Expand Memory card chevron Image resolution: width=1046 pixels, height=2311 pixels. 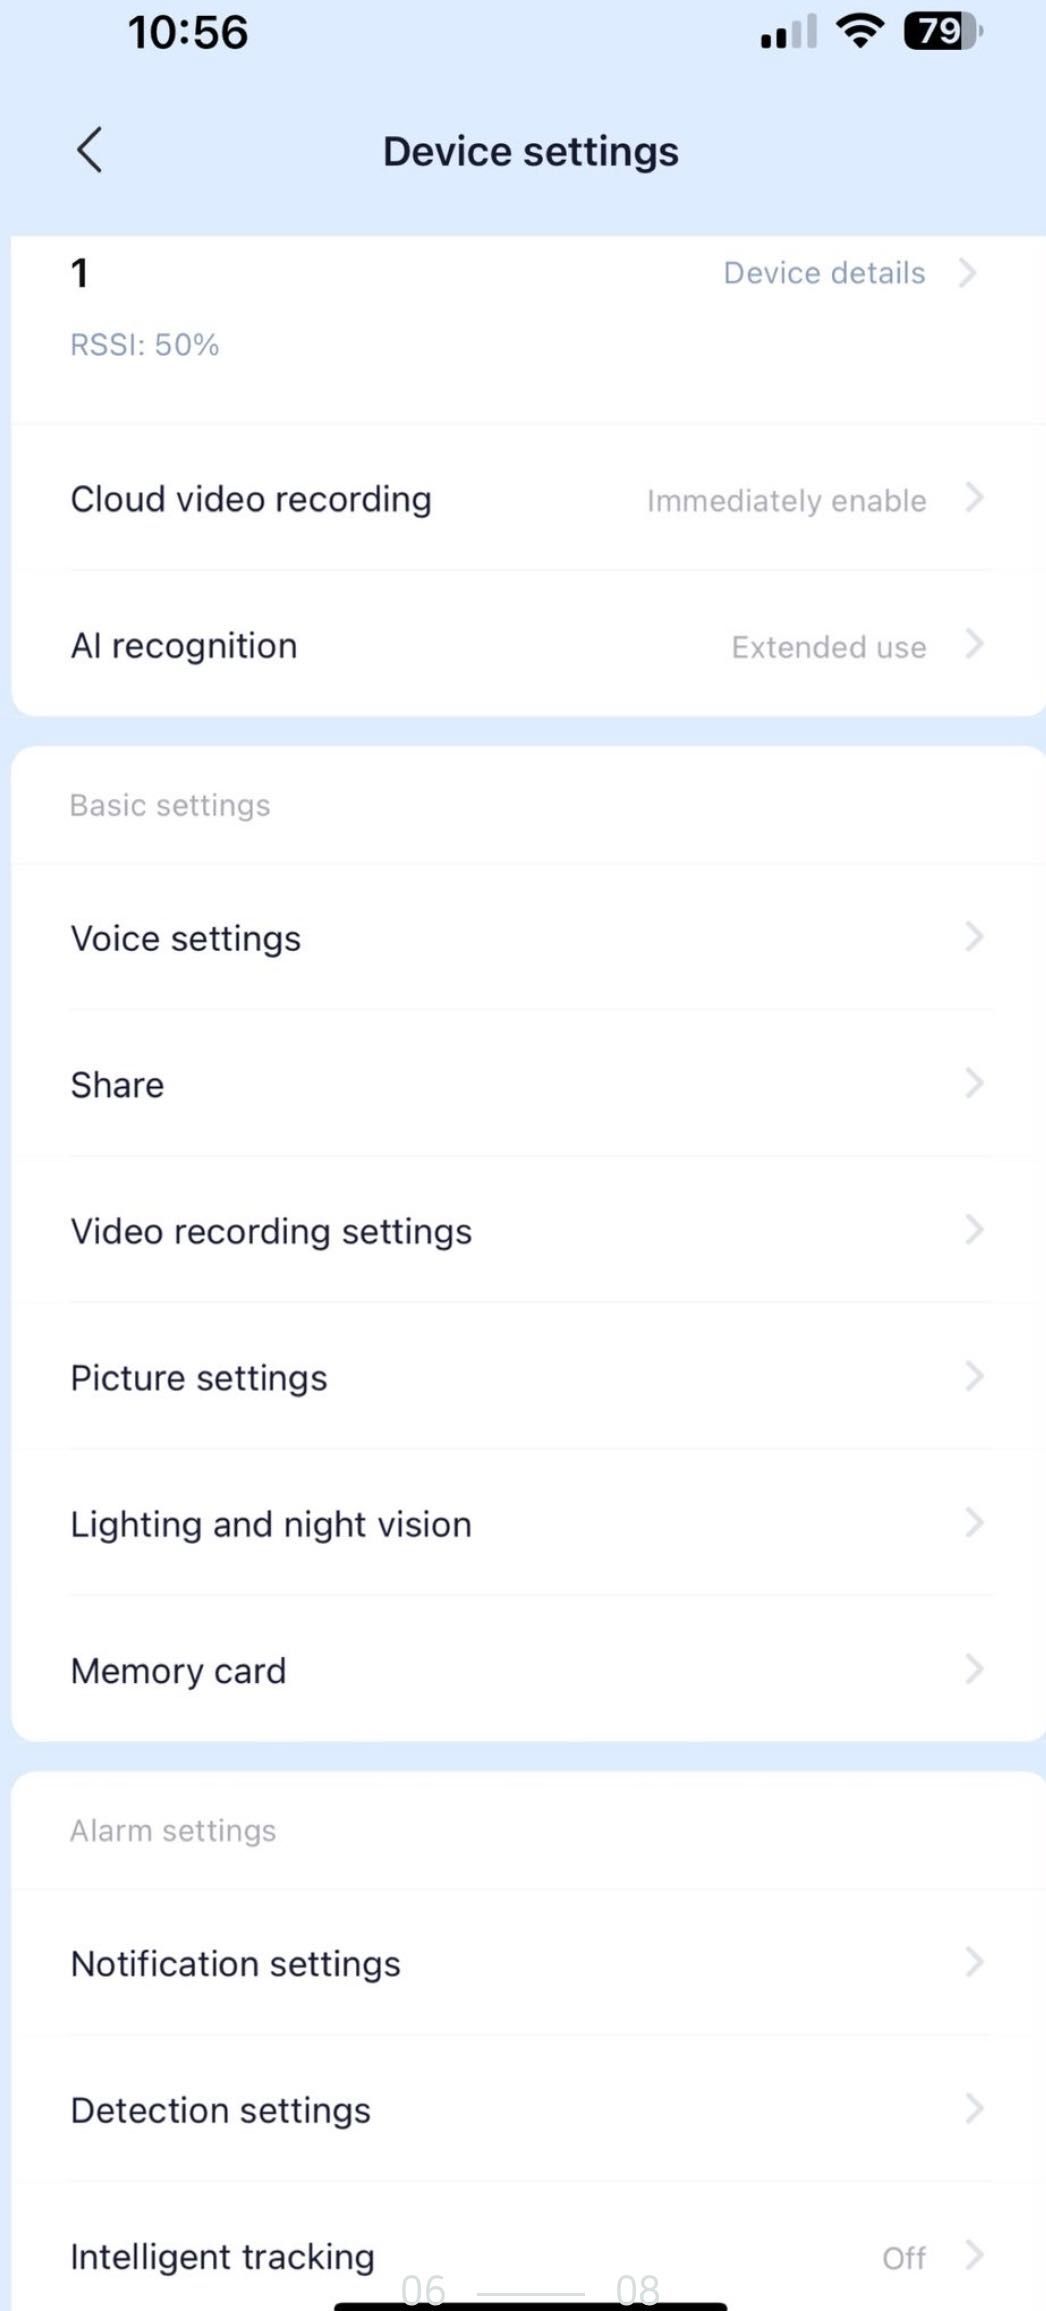click(x=974, y=1669)
